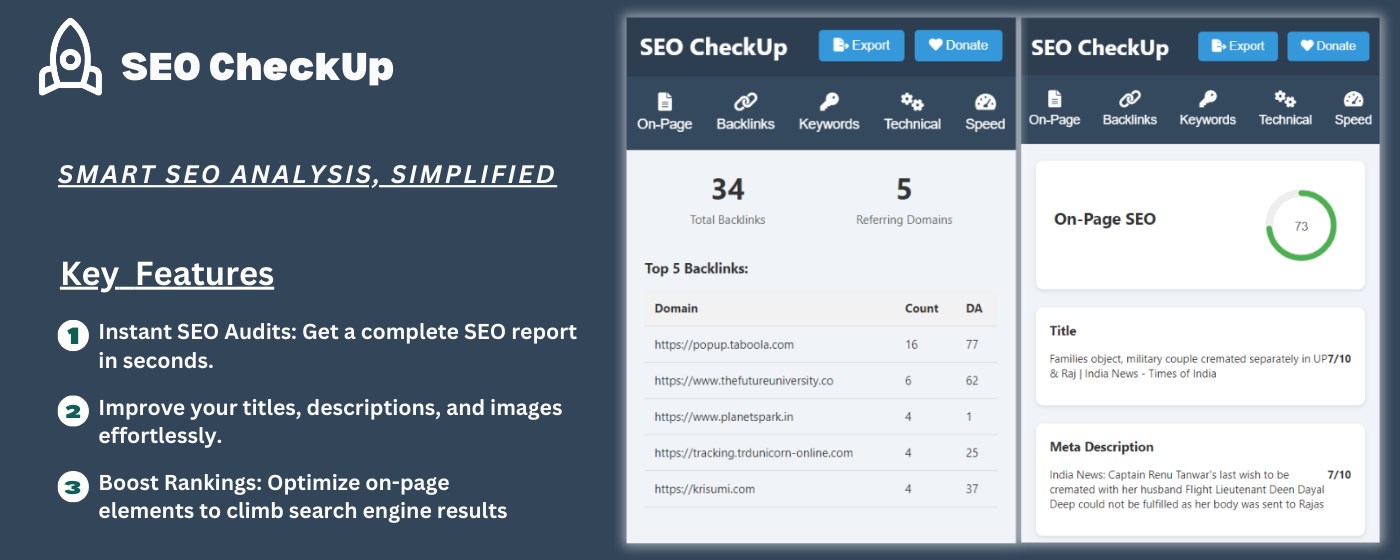Click Top 5 Backlinks heading
This screenshot has height=560, width=1400.
point(696,269)
